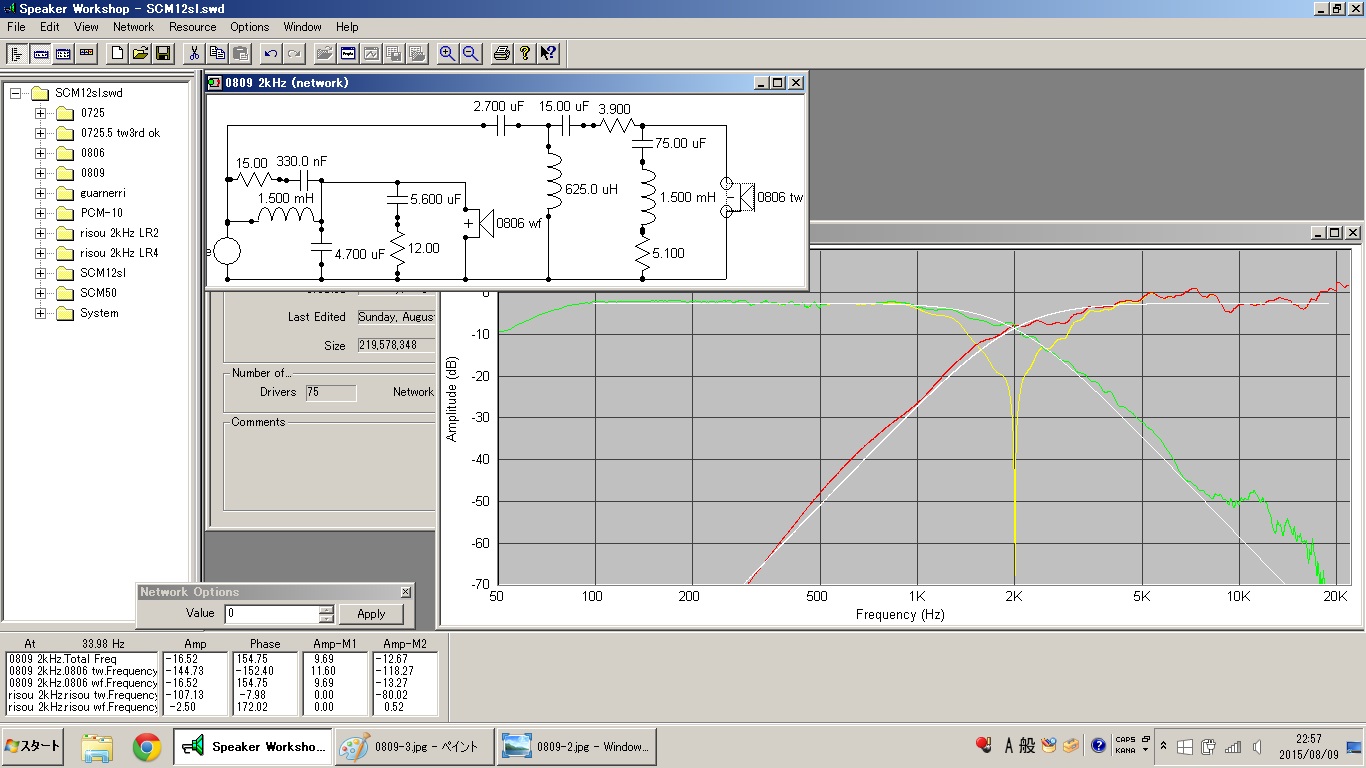Expand the System folder node
1366x768 pixels.
pyautogui.click(x=41, y=313)
